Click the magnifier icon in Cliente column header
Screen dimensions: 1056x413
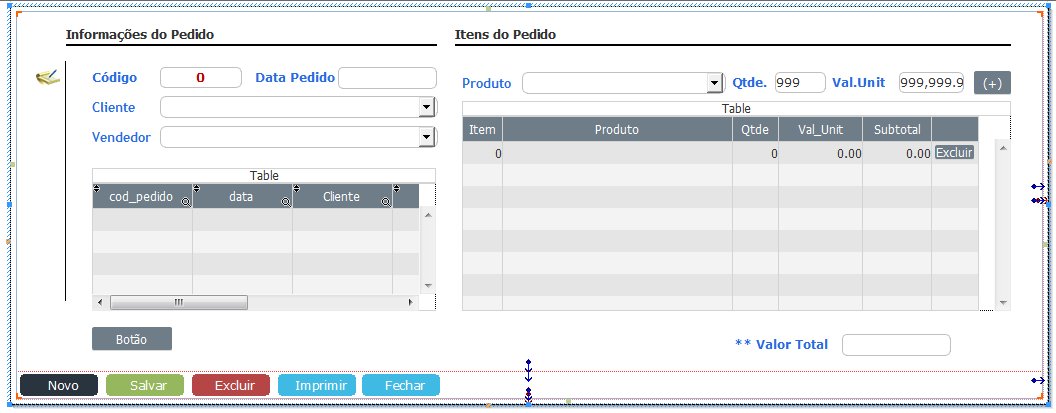tap(386, 201)
